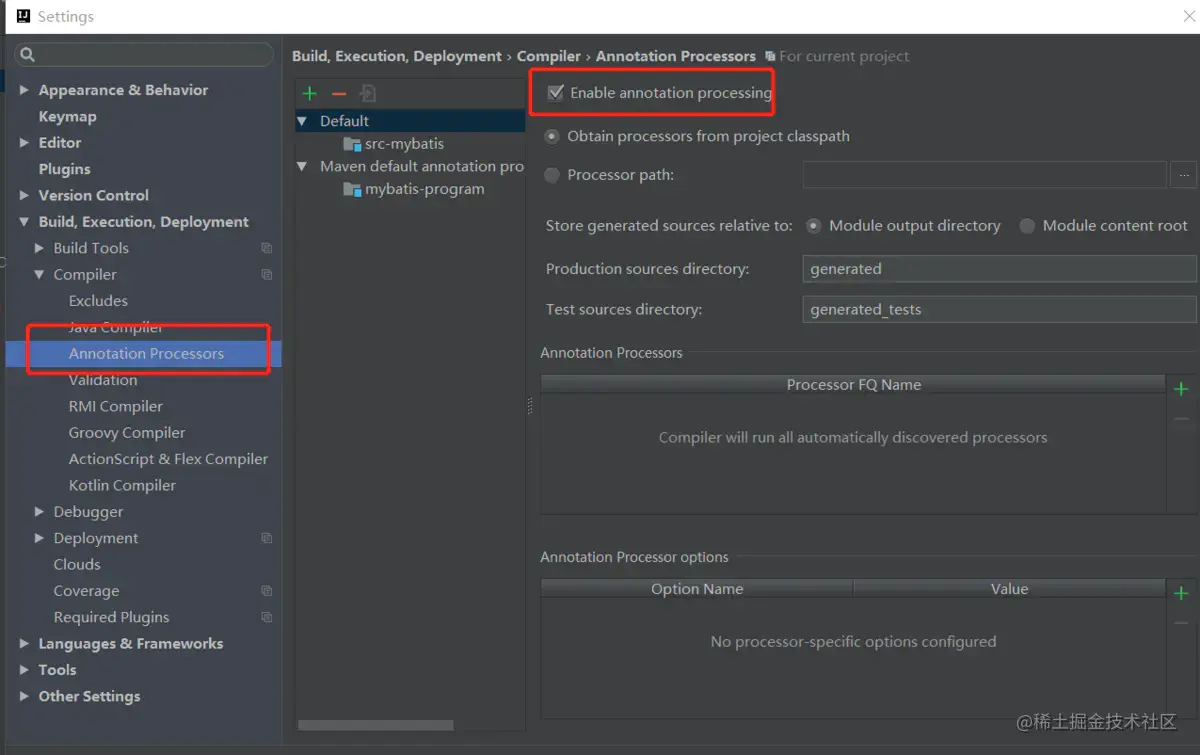Viewport: 1200px width, 755px height.
Task: Click project-level icon beside Required Plugins
Action: tap(267, 617)
